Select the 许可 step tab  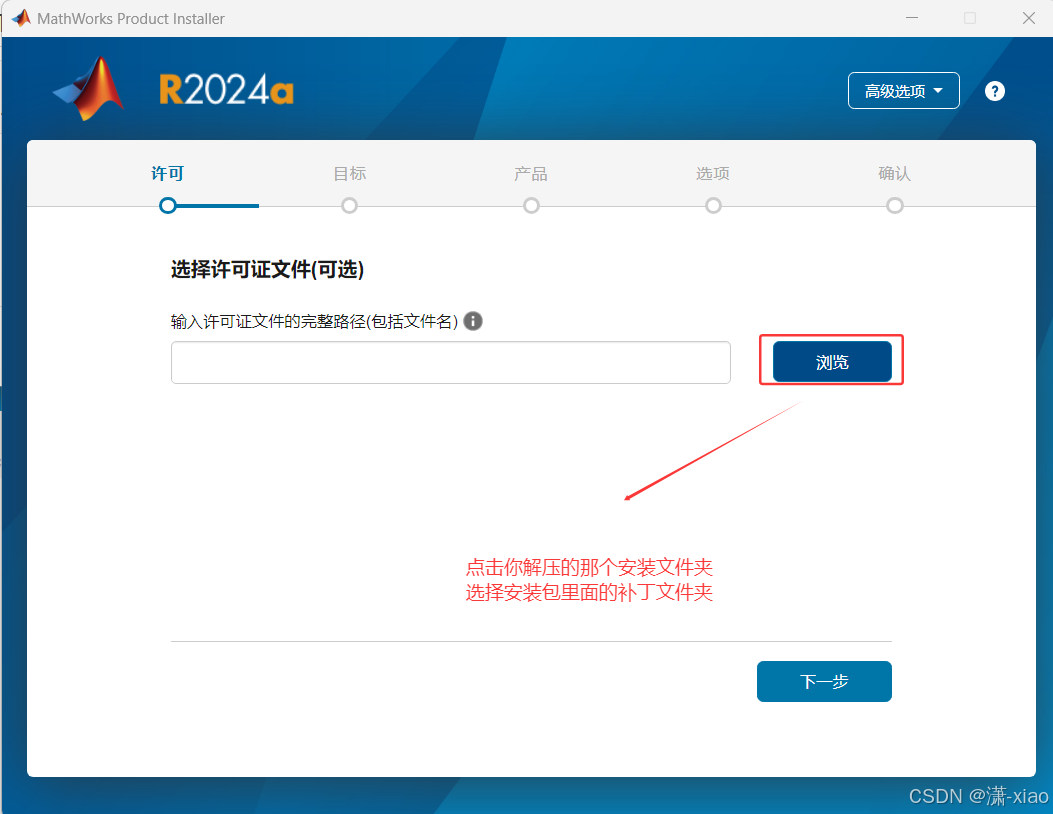[167, 174]
